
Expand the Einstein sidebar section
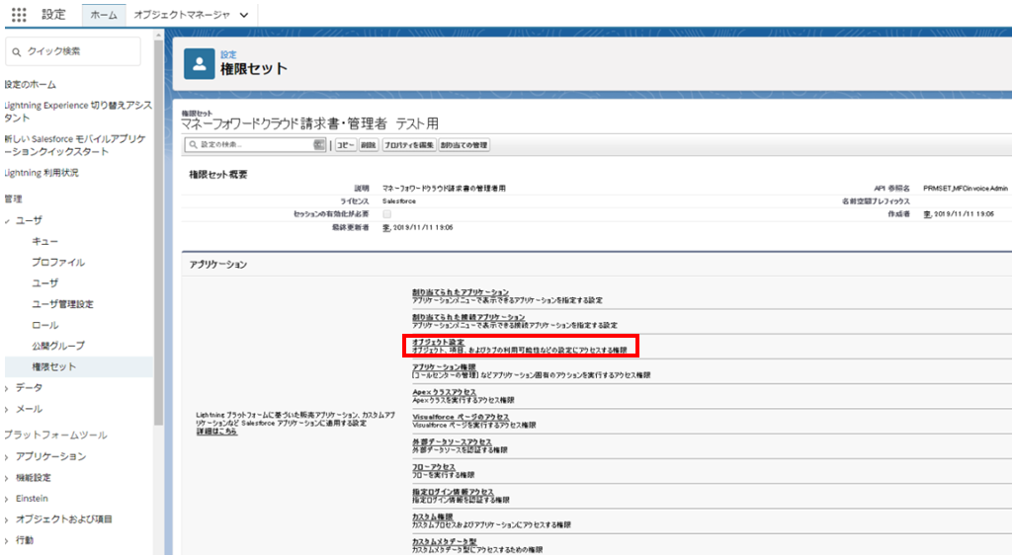(6, 499)
